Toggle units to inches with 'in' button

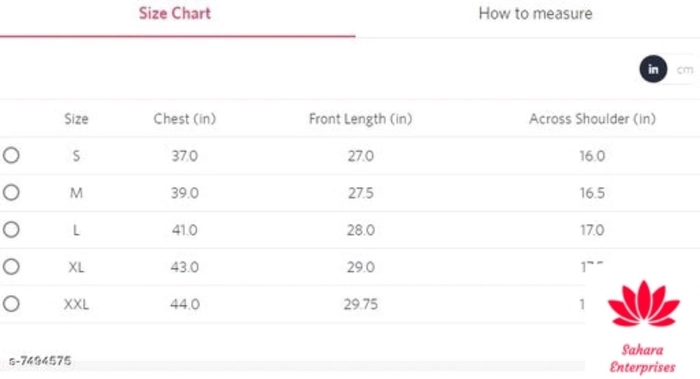(x=653, y=69)
